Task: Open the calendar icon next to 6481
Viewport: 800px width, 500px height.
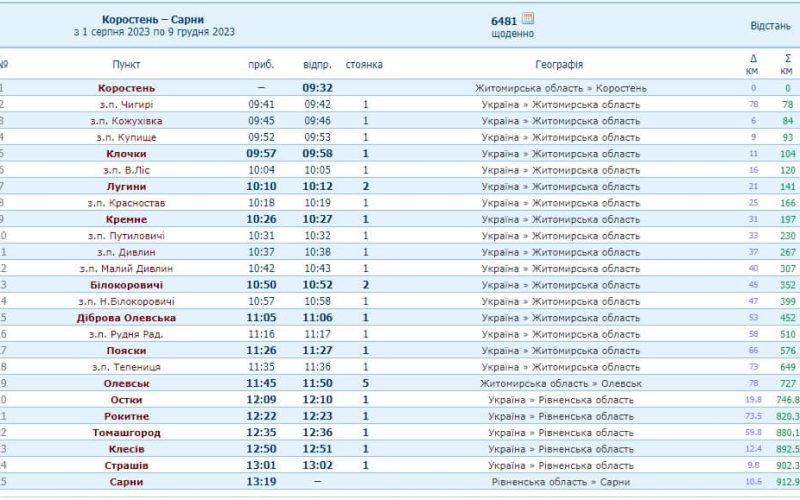Action: point(528,19)
